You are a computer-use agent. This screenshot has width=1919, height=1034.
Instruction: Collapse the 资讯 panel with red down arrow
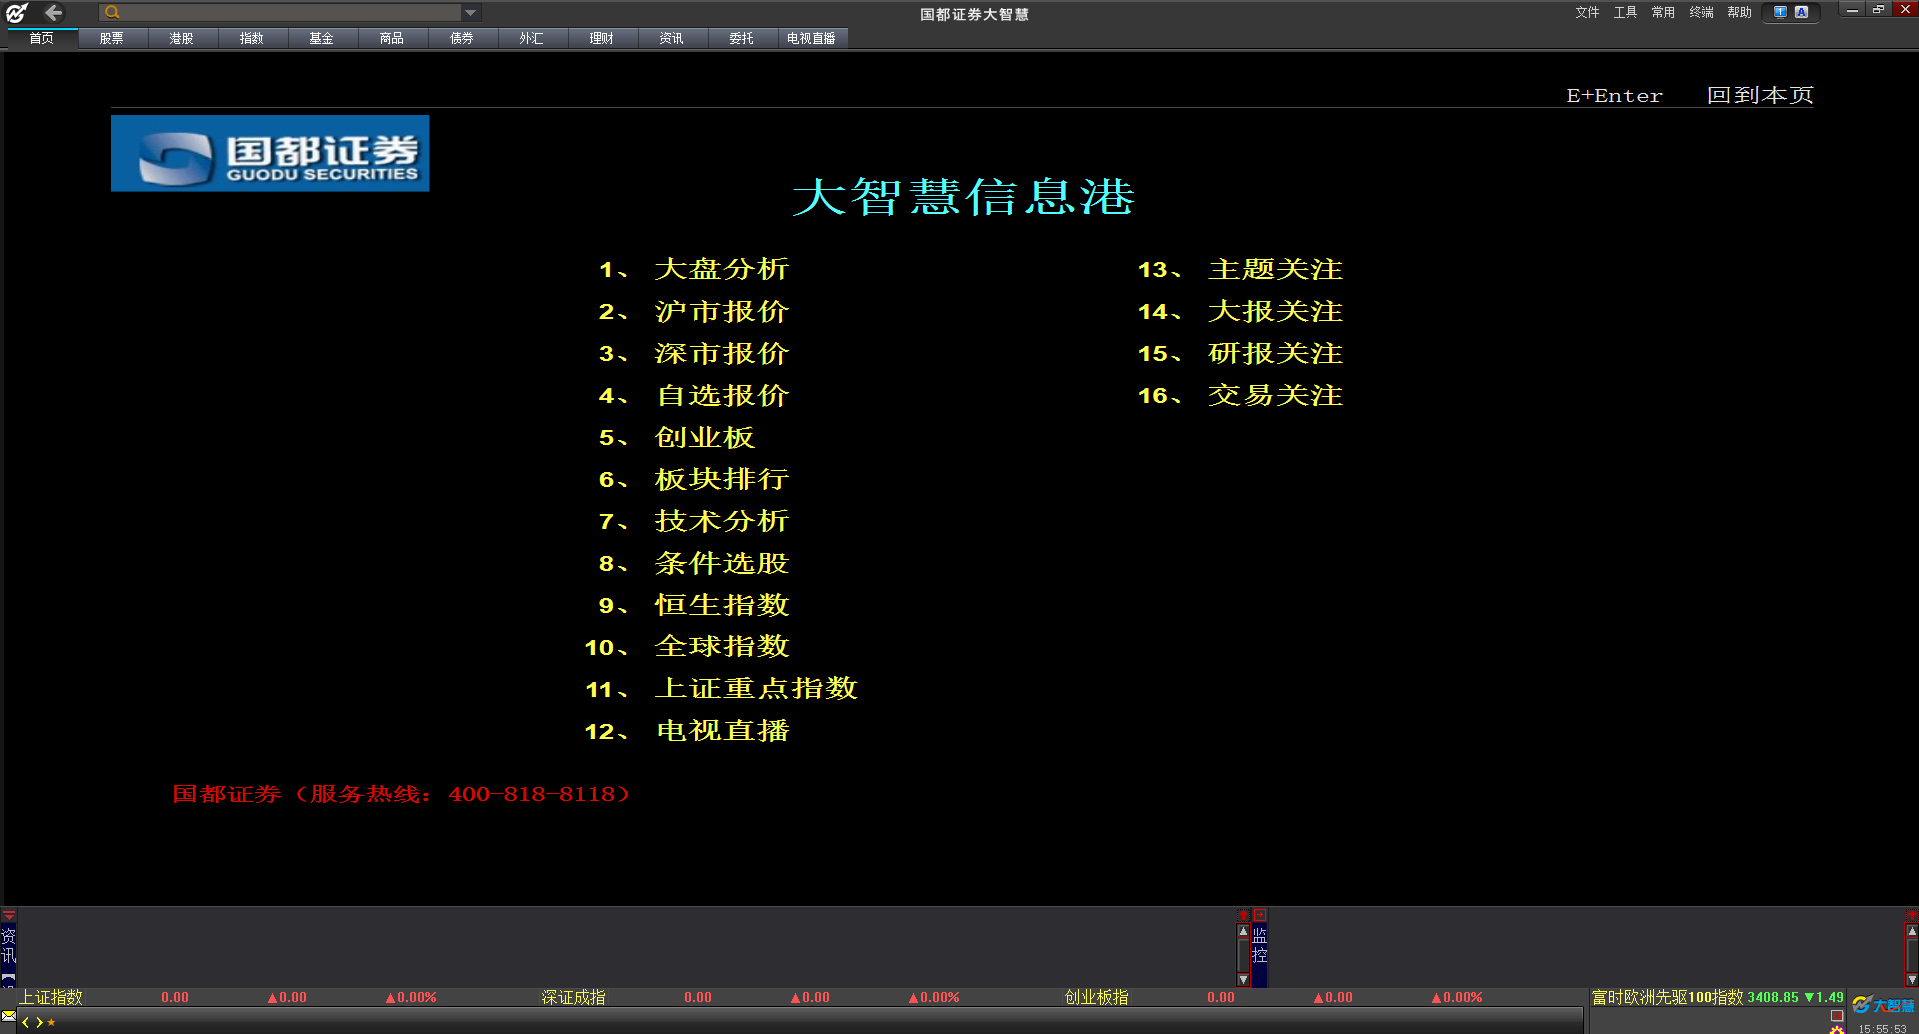pos(9,915)
